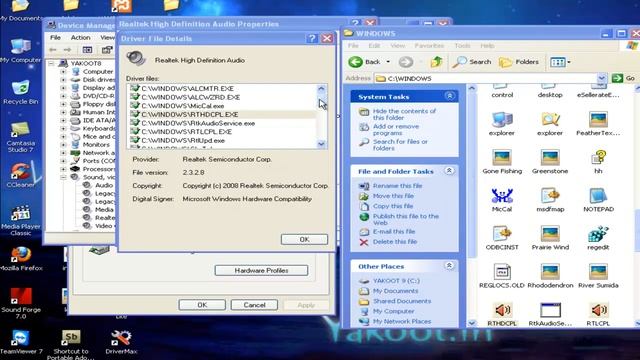Image resolution: width=640 pixels, height=360 pixels.
Task: Select the RTLCPL speaker icon
Action: point(598,310)
